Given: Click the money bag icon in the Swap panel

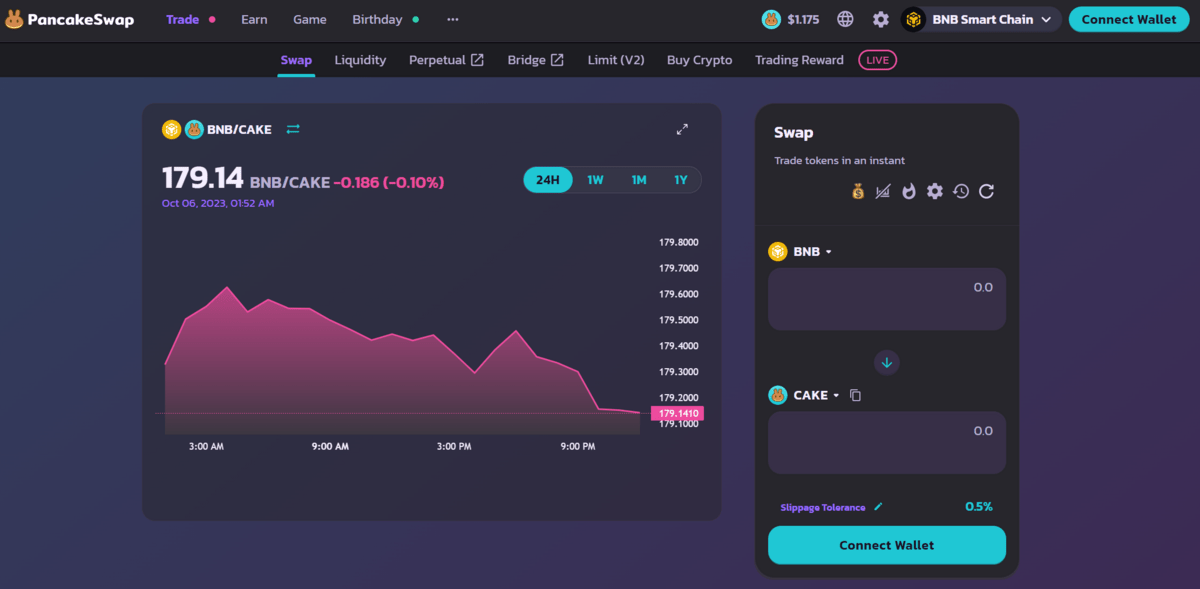Looking at the screenshot, I should tap(857, 191).
